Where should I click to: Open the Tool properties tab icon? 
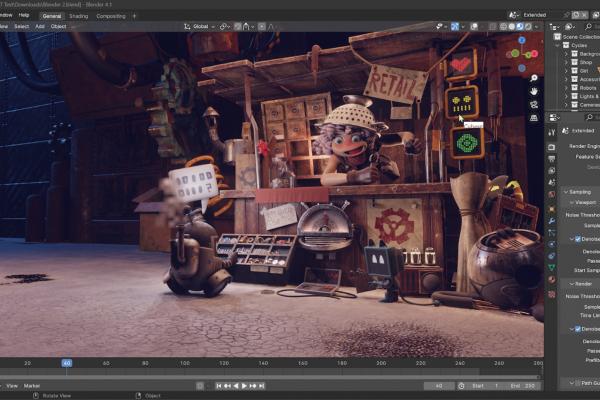tap(551, 132)
